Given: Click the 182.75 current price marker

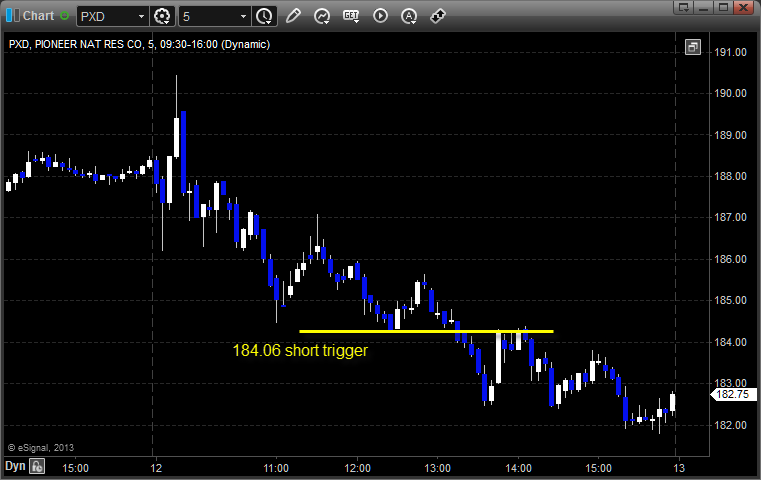Looking at the screenshot, I should [x=733, y=394].
